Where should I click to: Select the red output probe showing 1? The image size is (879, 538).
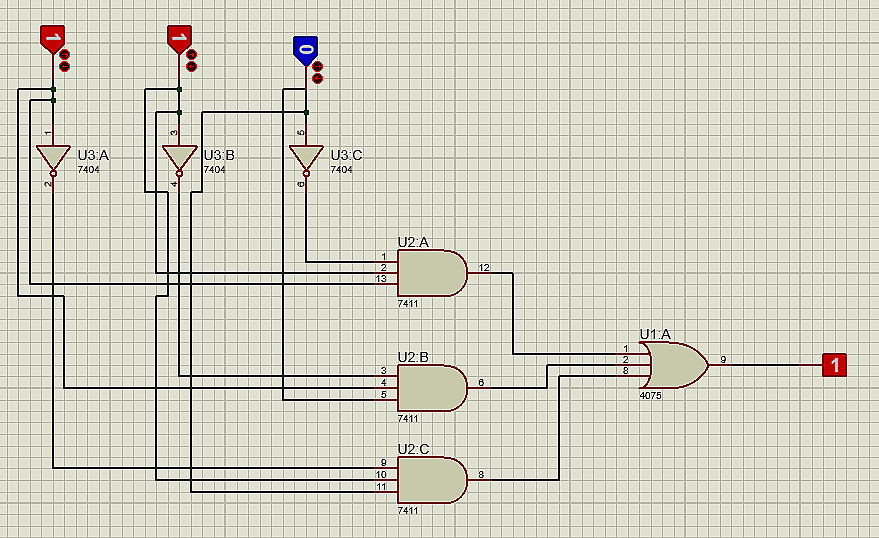coord(834,365)
